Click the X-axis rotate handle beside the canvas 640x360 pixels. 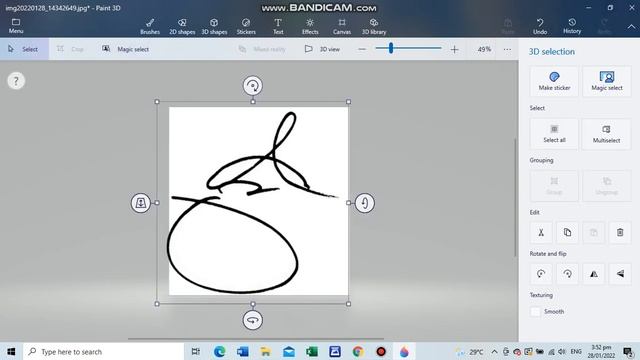364,203
